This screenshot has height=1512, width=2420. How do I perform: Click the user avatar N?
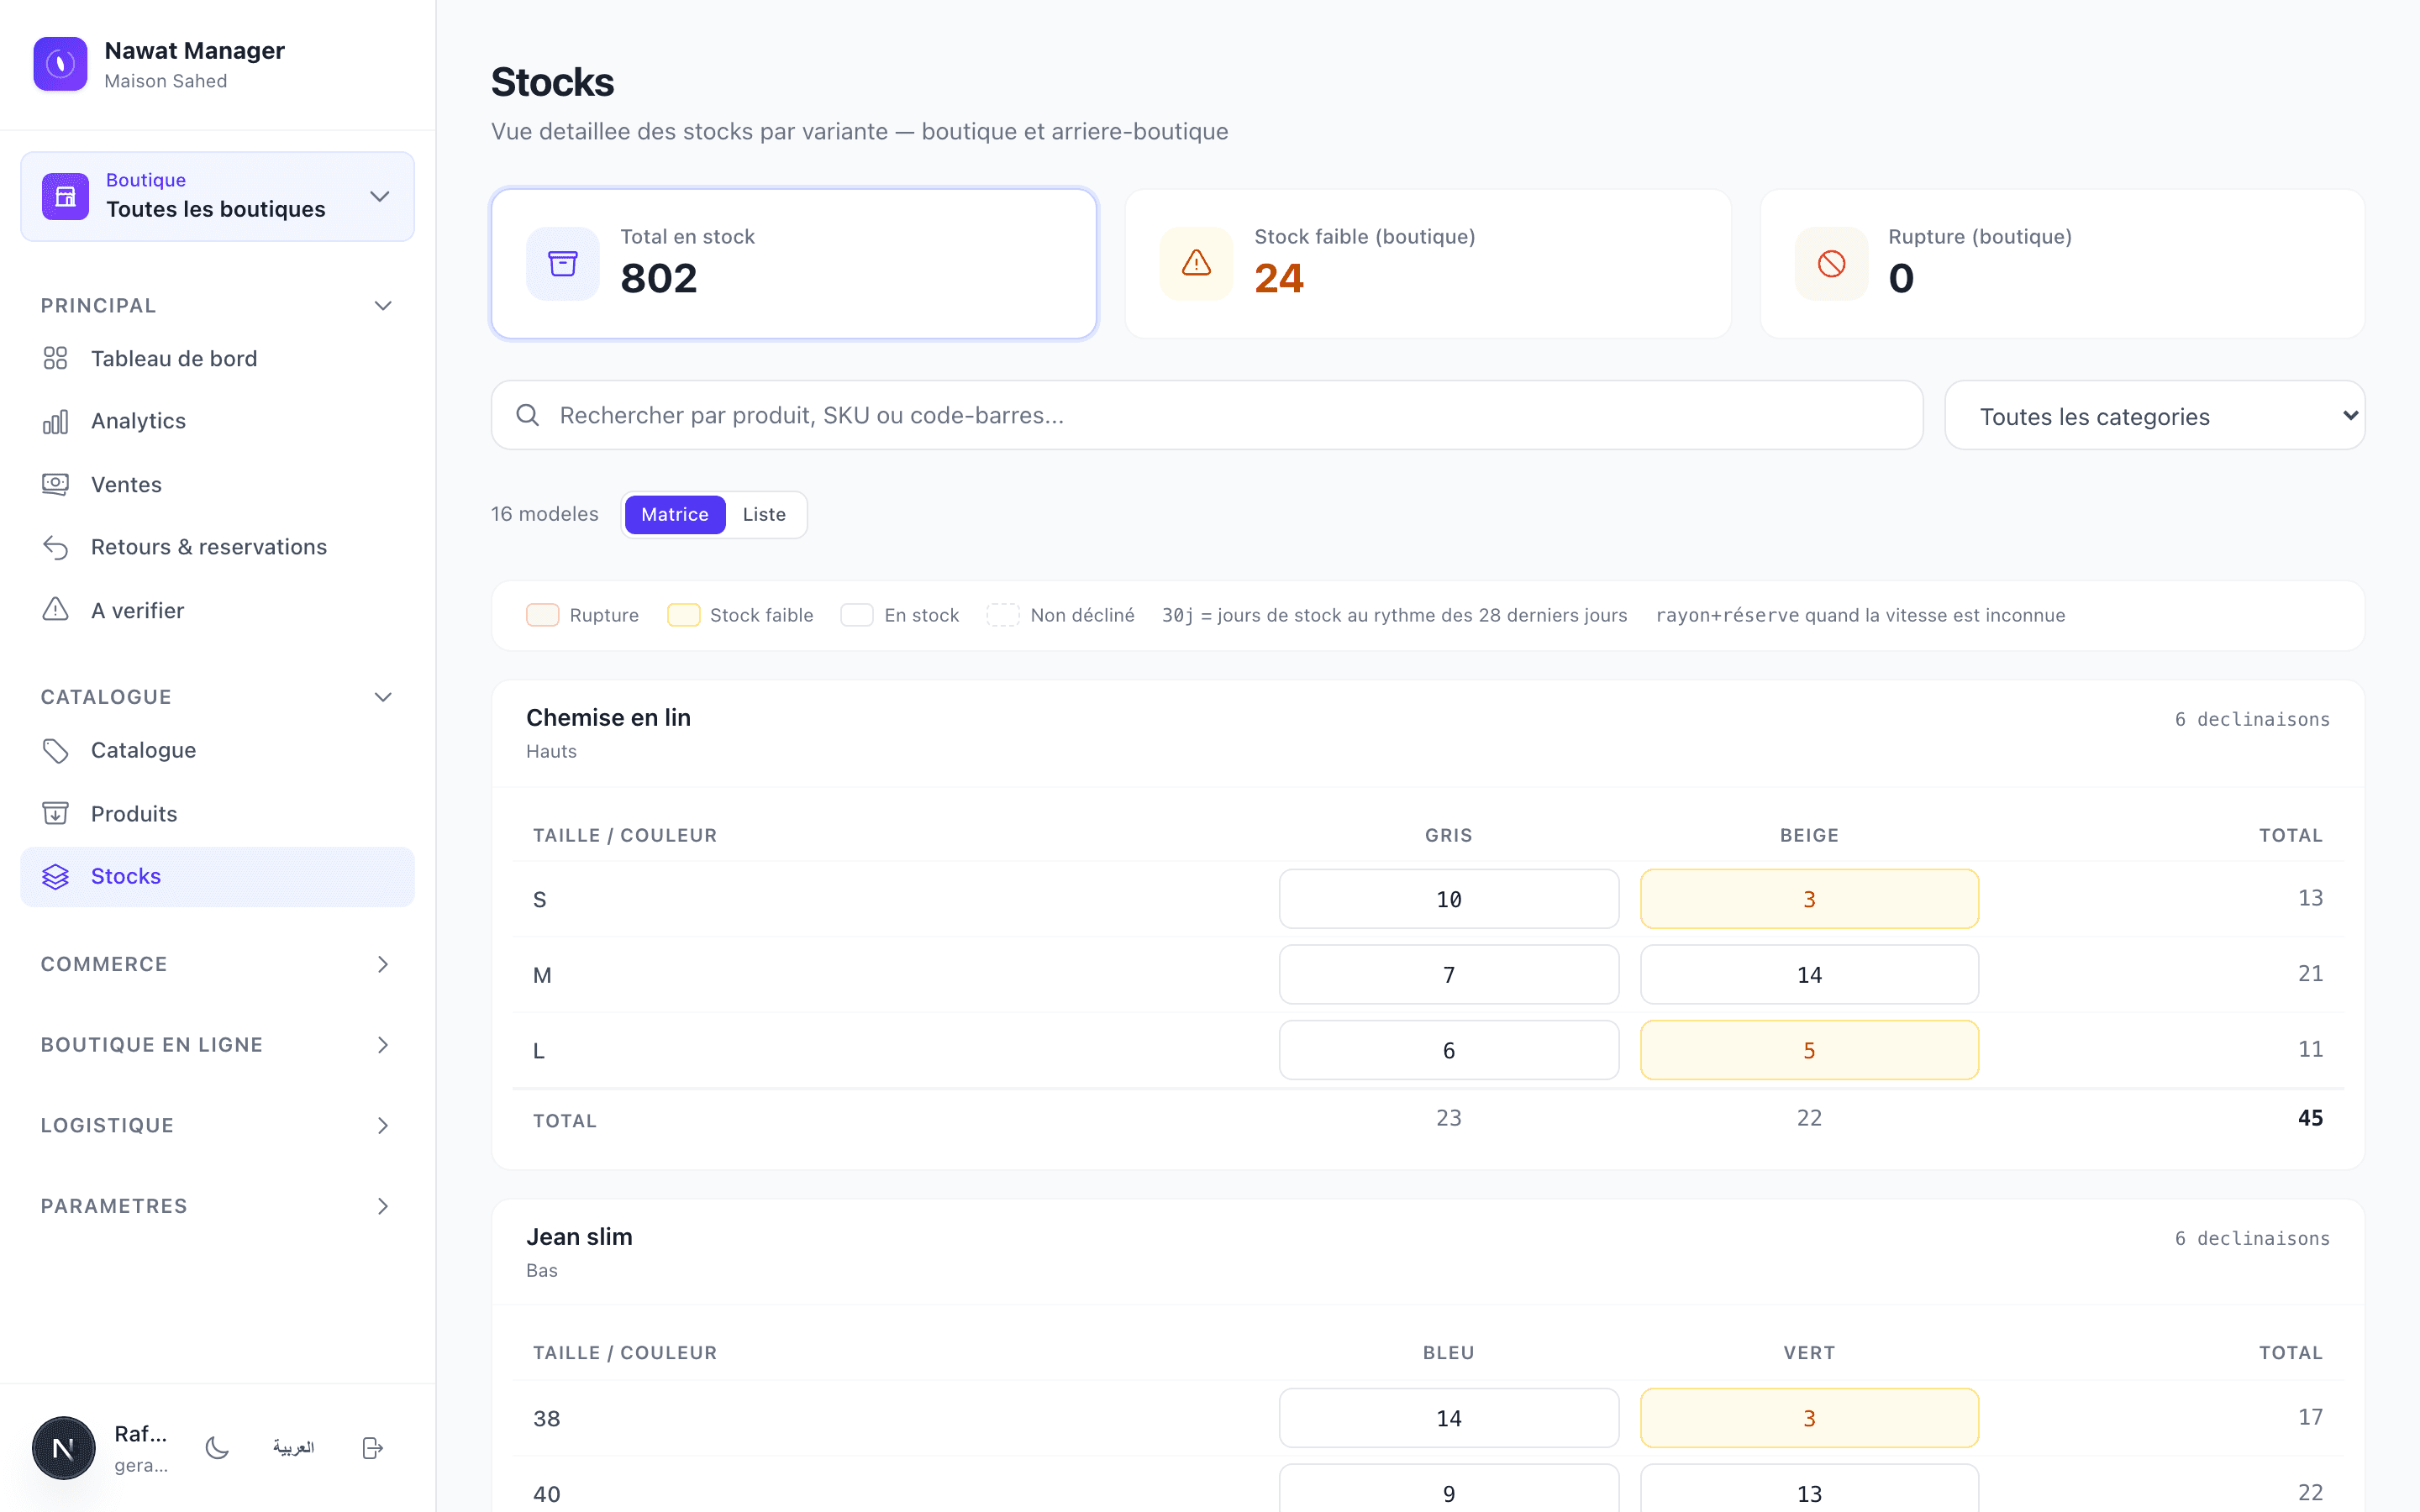pos(63,1447)
